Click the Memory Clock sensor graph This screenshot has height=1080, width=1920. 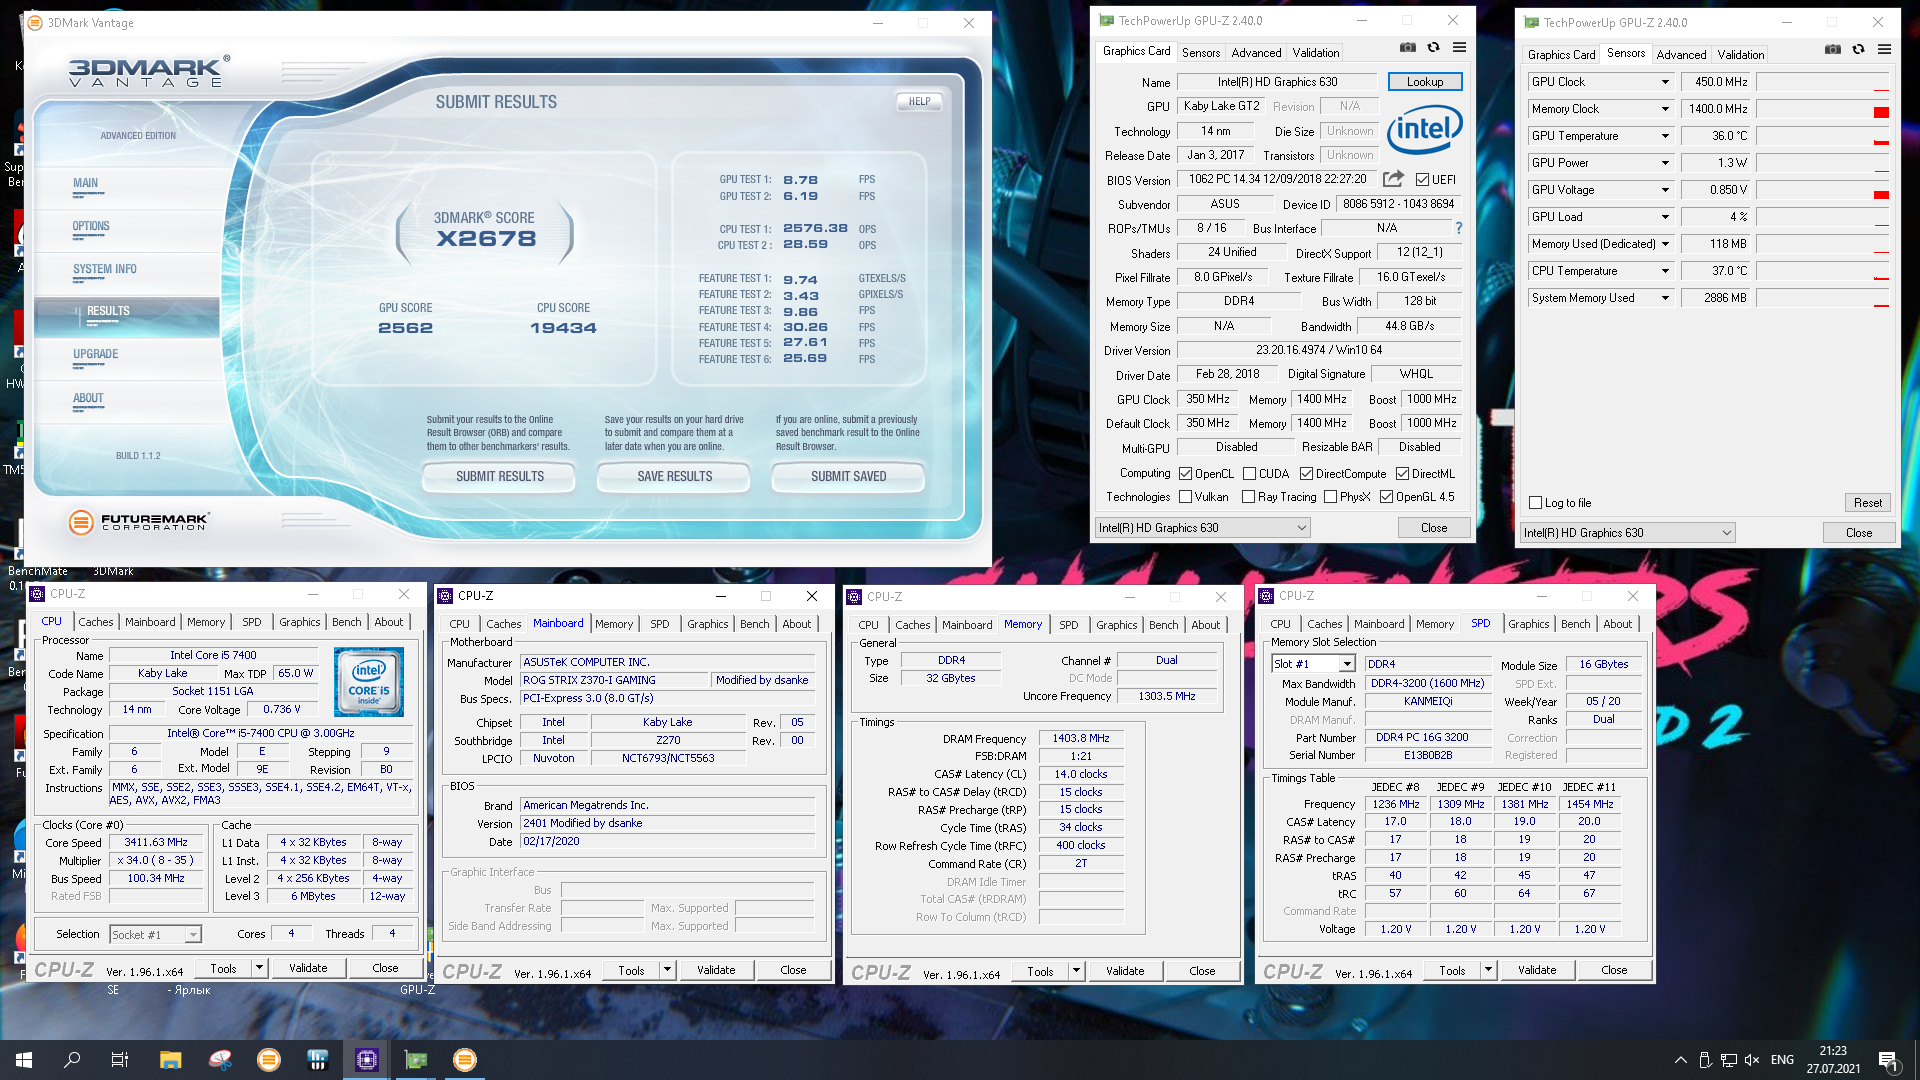tap(1823, 109)
